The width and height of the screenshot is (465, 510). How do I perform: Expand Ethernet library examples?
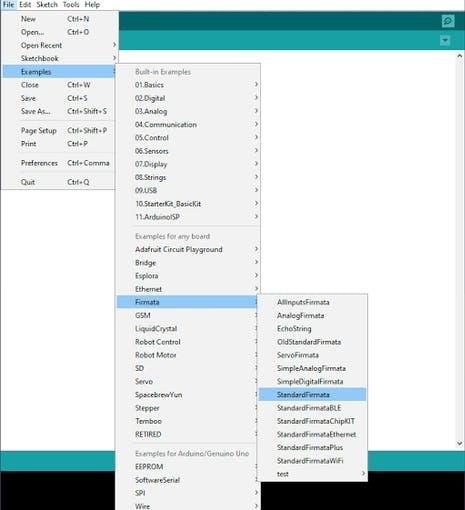188,289
